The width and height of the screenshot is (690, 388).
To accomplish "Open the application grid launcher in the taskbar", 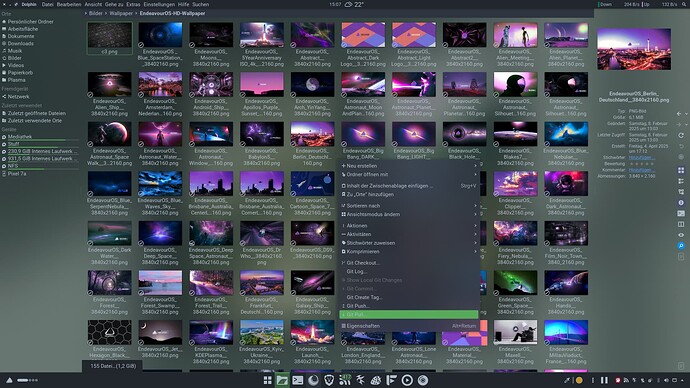I will 267,380.
